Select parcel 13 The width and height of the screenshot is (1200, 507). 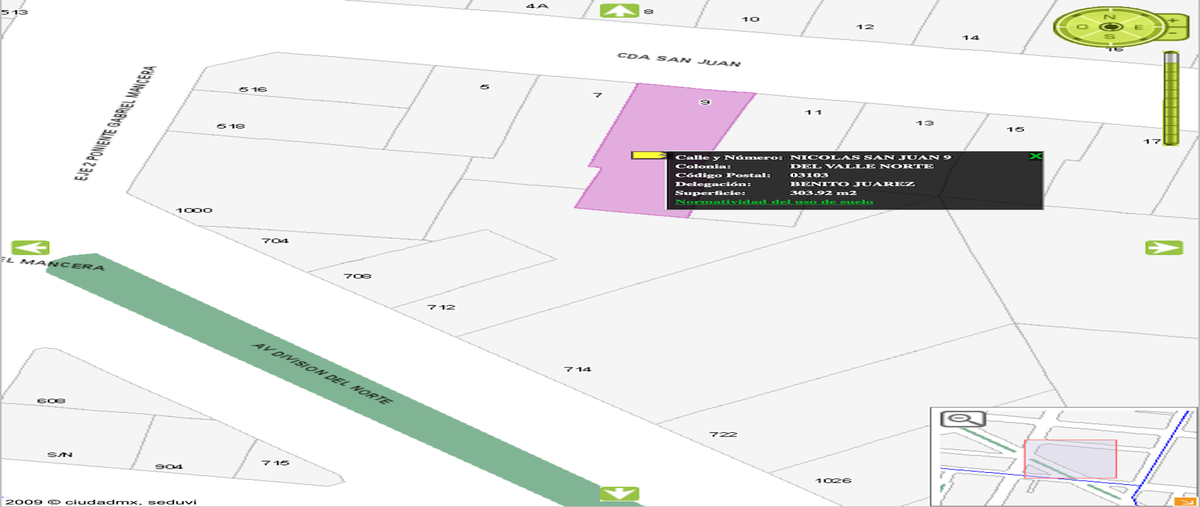(925, 123)
